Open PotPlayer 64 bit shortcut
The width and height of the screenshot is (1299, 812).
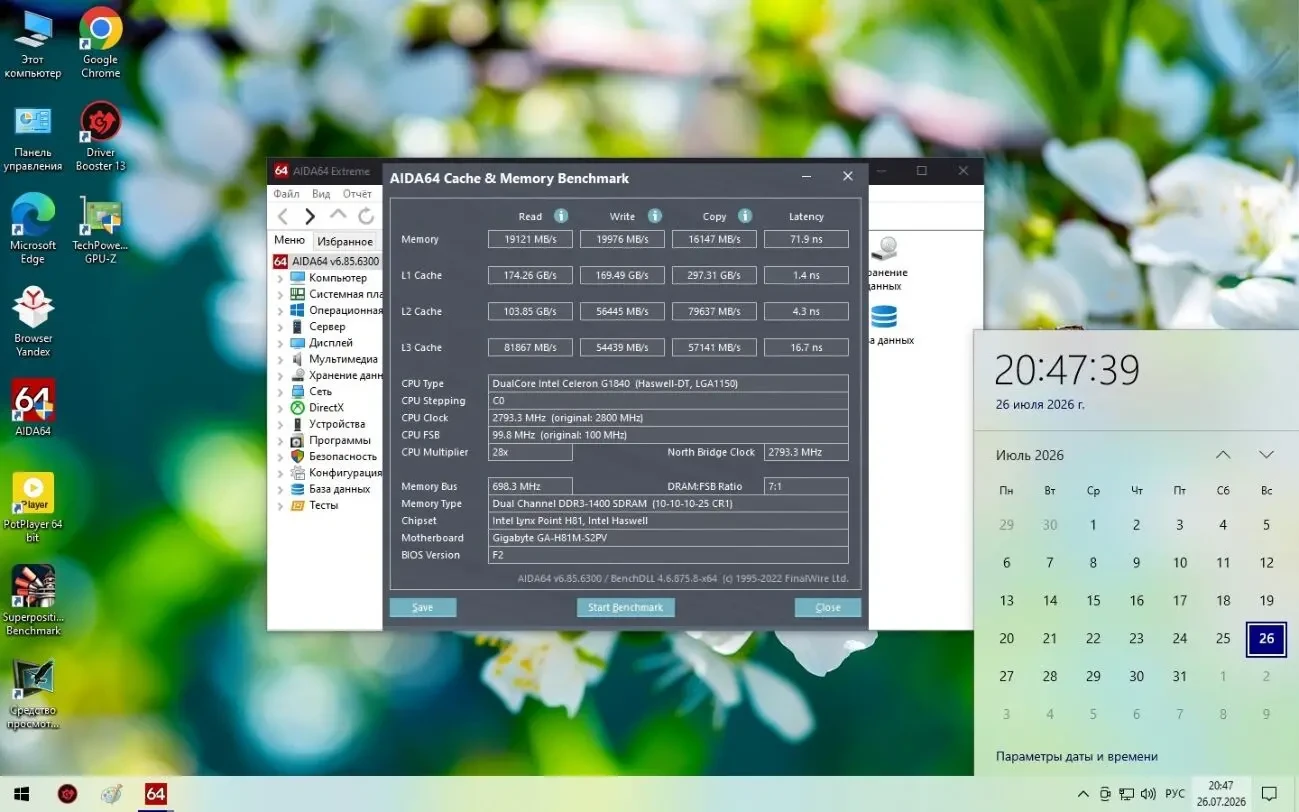pos(32,508)
